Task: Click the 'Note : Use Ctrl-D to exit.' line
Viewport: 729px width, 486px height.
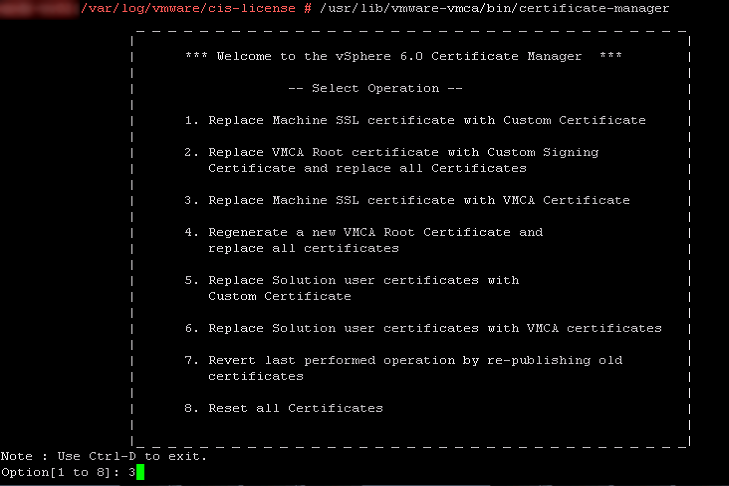Action: click(x=104, y=456)
